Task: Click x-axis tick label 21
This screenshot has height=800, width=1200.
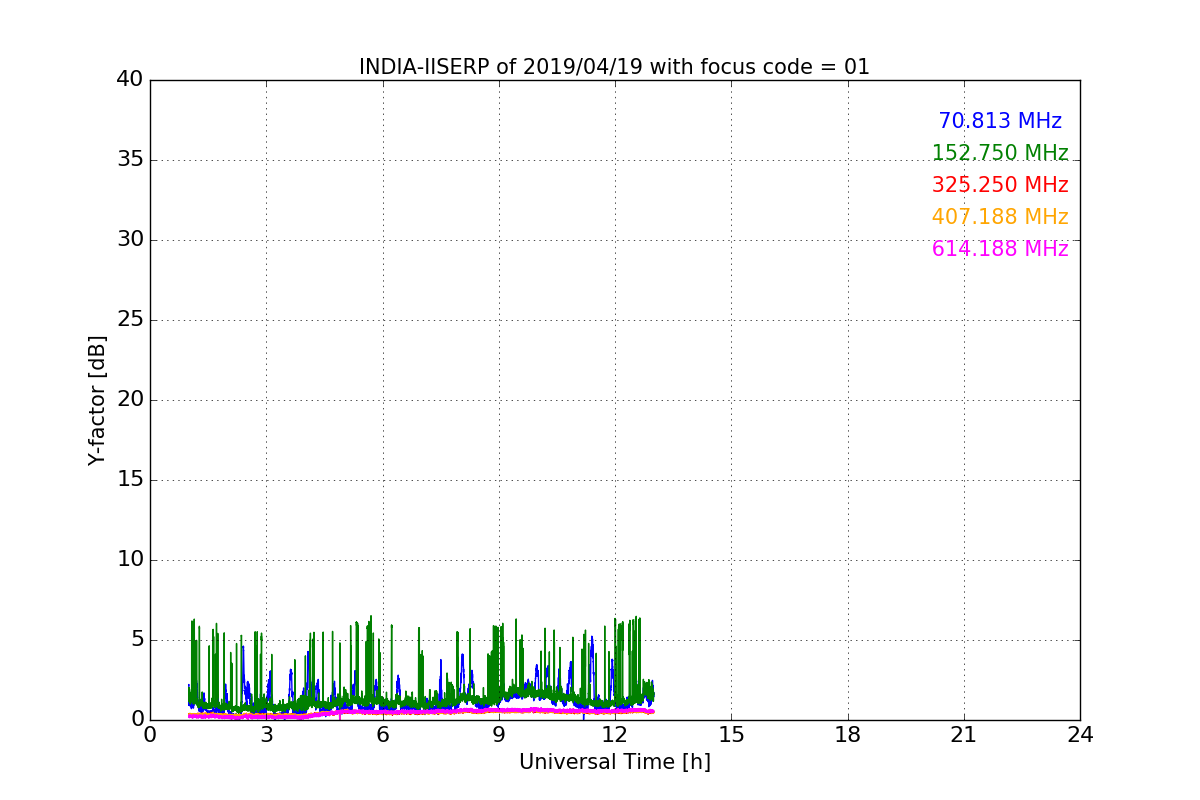Action: pyautogui.click(x=964, y=735)
